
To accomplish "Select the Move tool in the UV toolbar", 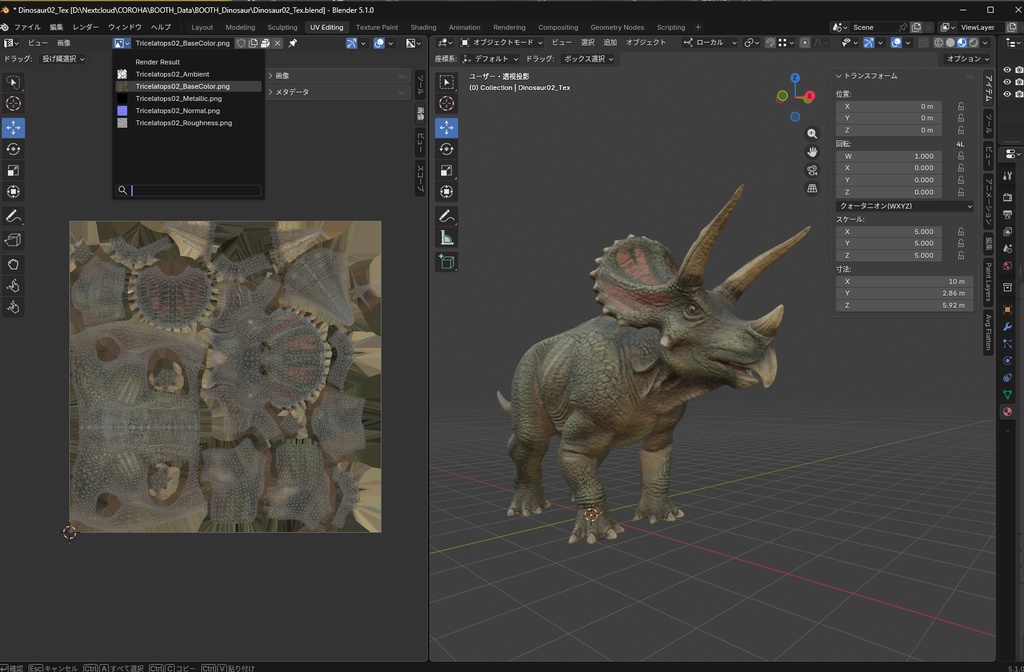I will point(13,127).
